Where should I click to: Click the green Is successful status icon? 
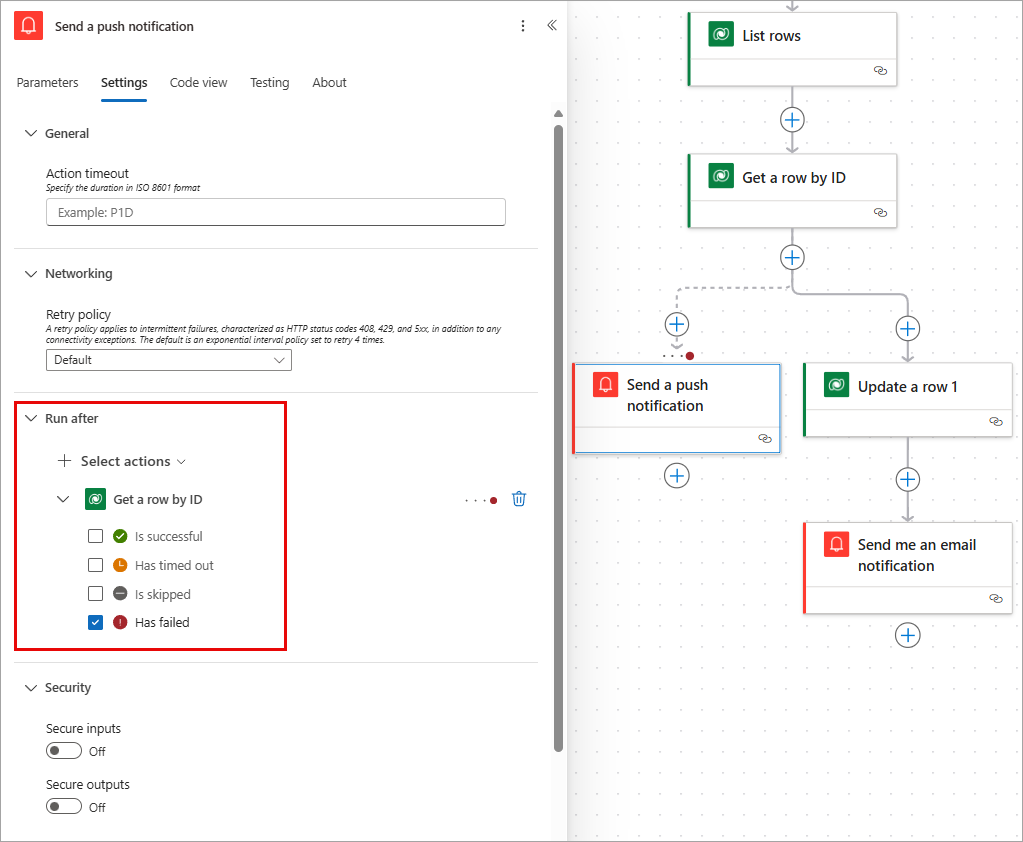point(120,536)
